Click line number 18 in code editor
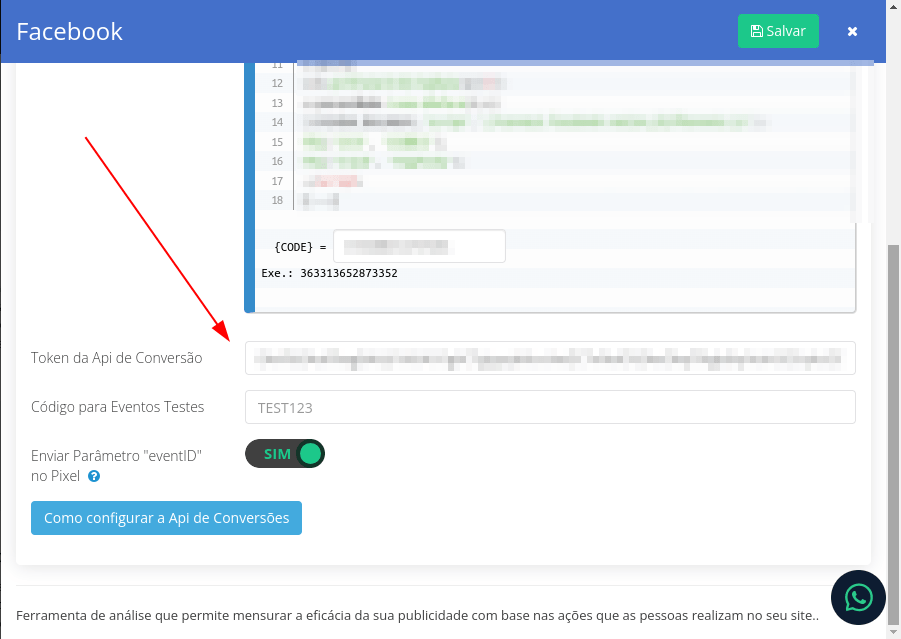 pos(277,201)
